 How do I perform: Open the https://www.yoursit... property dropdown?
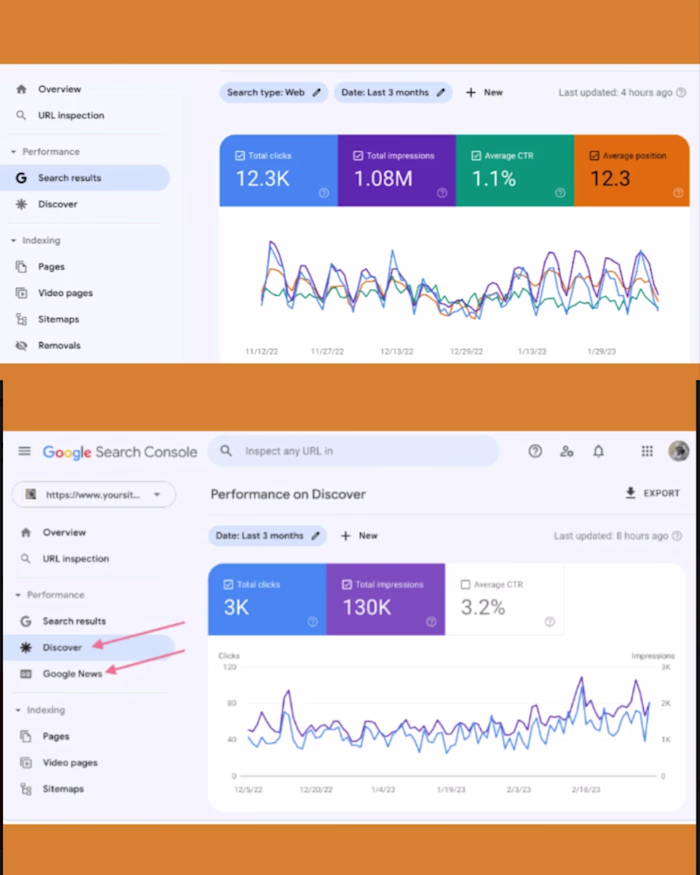pos(94,494)
